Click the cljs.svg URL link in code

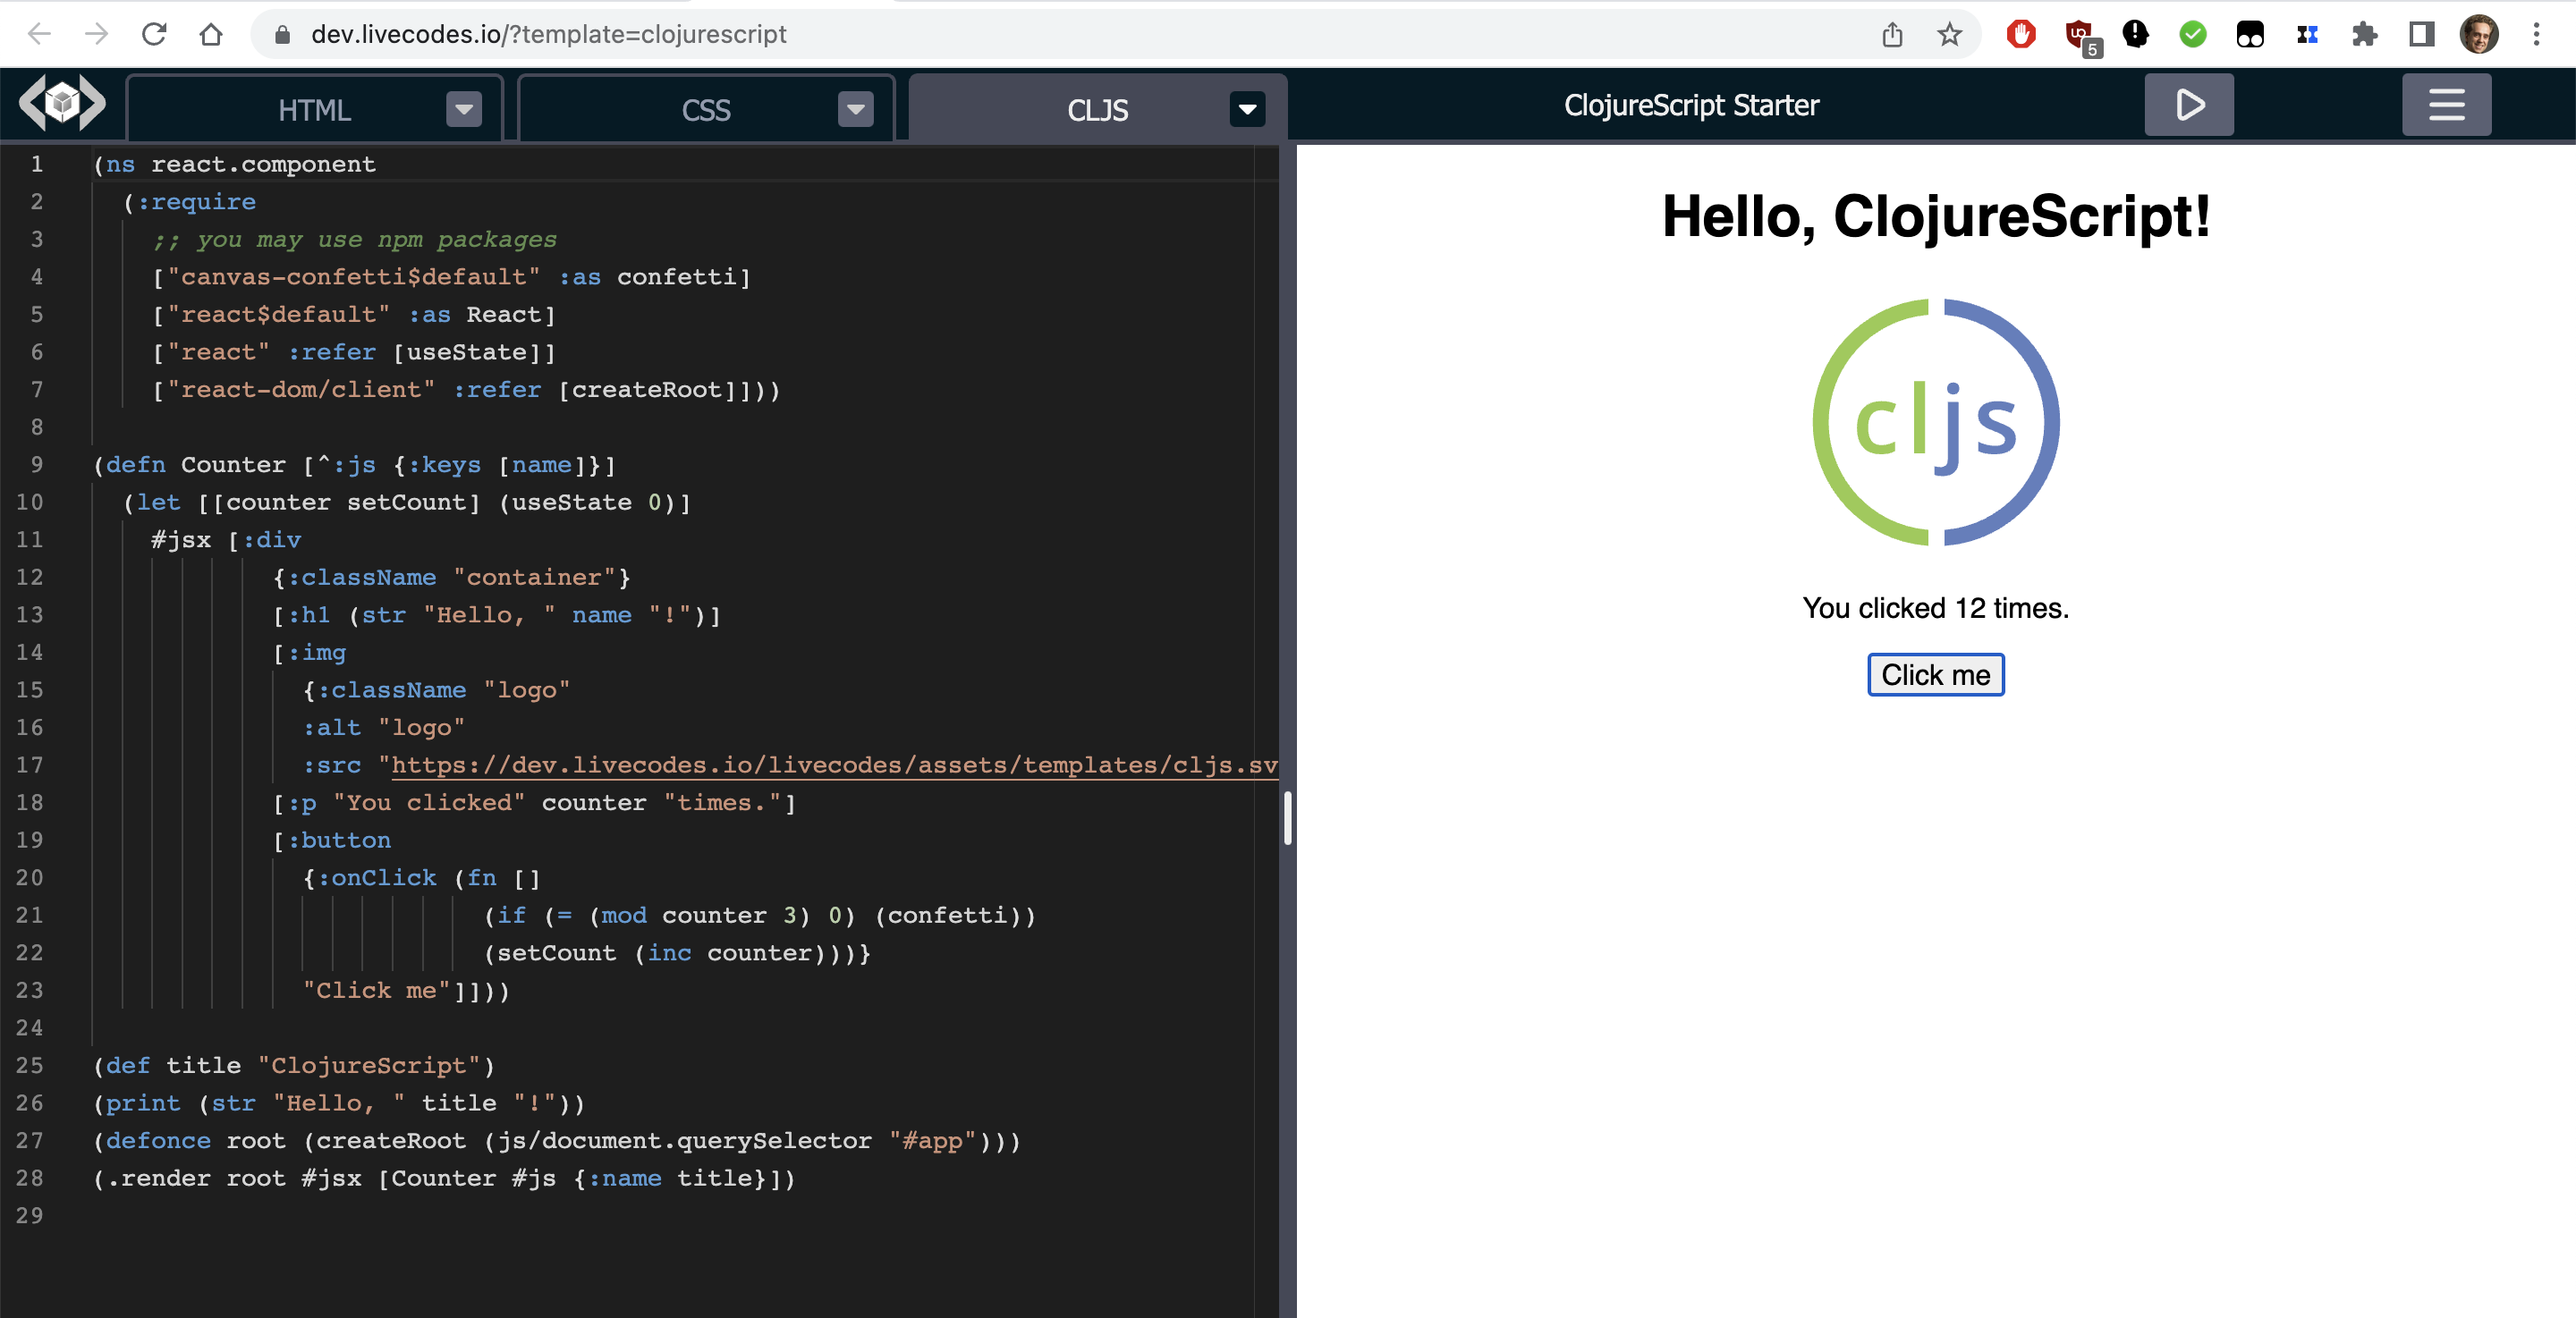pos(834,765)
